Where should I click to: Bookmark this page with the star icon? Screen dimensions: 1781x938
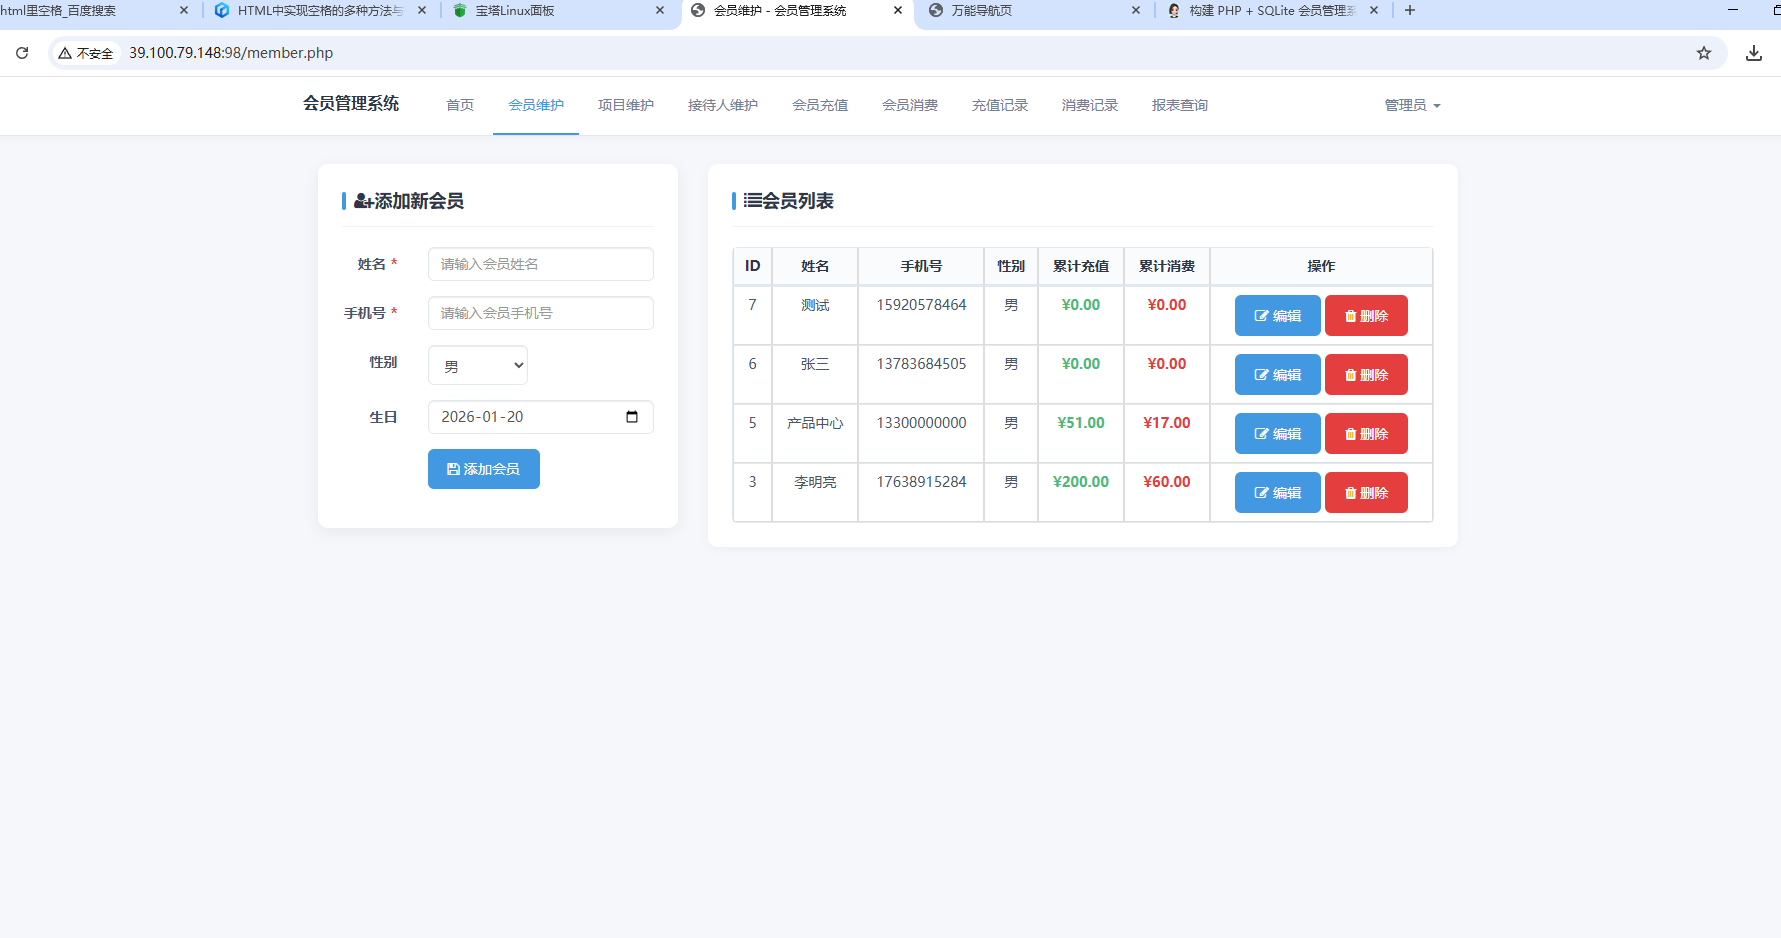click(1704, 53)
